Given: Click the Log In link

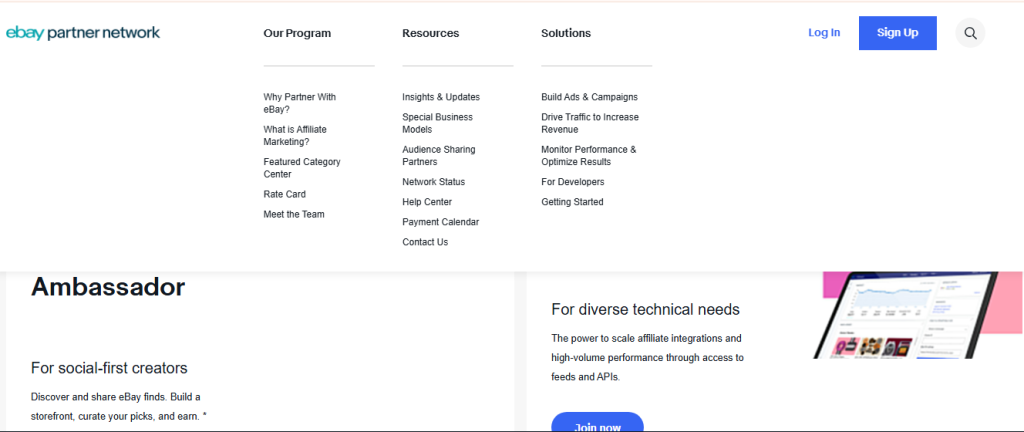Looking at the screenshot, I should click(x=824, y=33).
